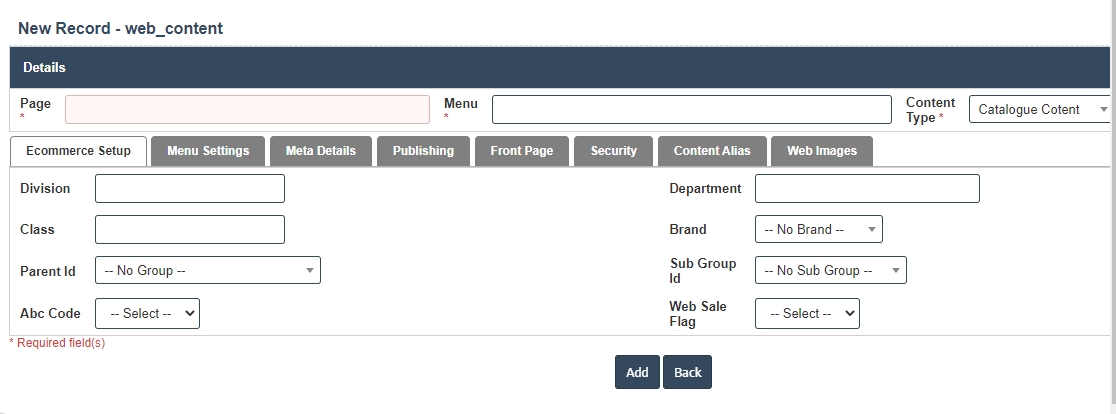Expand the Sub Group Id dropdown
The width and height of the screenshot is (1116, 414).
tap(830, 270)
